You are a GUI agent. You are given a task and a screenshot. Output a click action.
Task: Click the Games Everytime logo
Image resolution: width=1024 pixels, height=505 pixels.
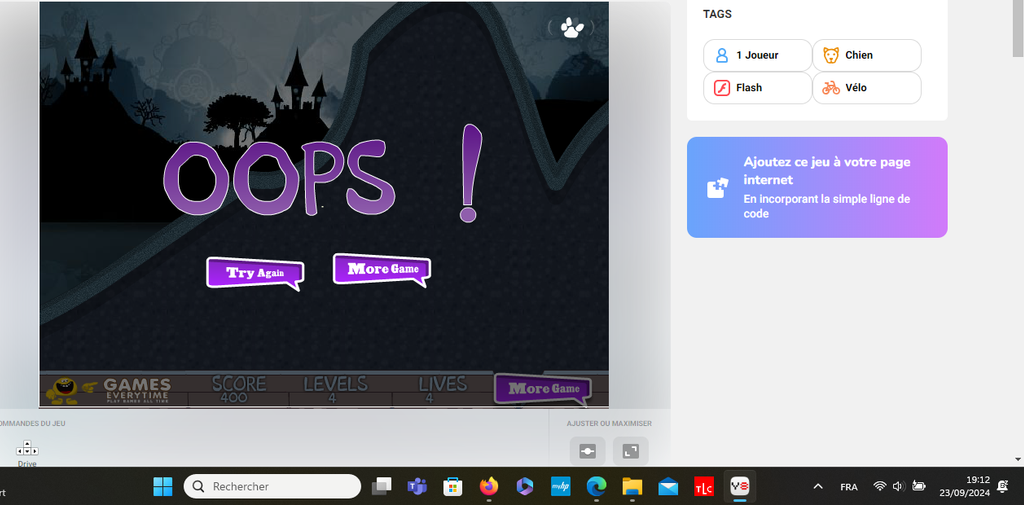[x=112, y=389]
